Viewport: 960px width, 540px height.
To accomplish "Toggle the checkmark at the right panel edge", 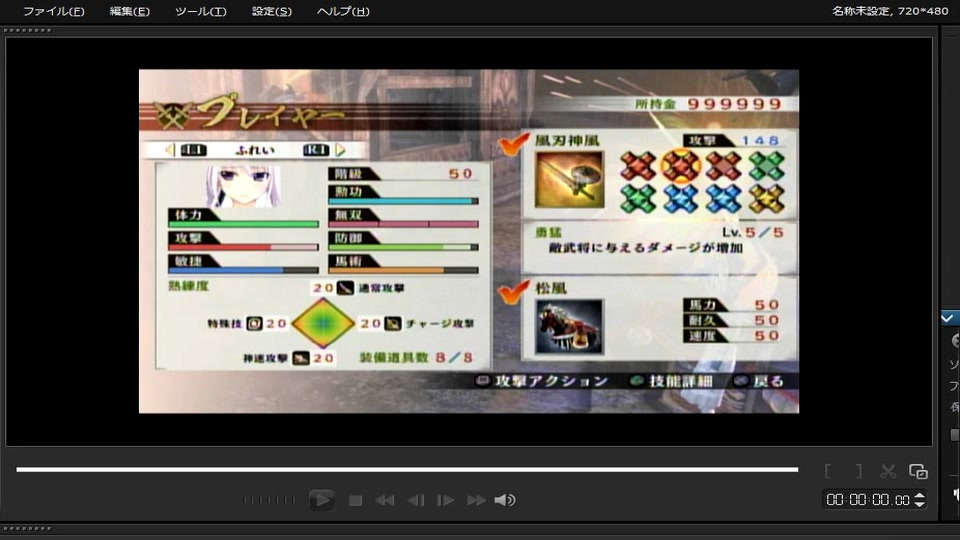I will (947, 318).
